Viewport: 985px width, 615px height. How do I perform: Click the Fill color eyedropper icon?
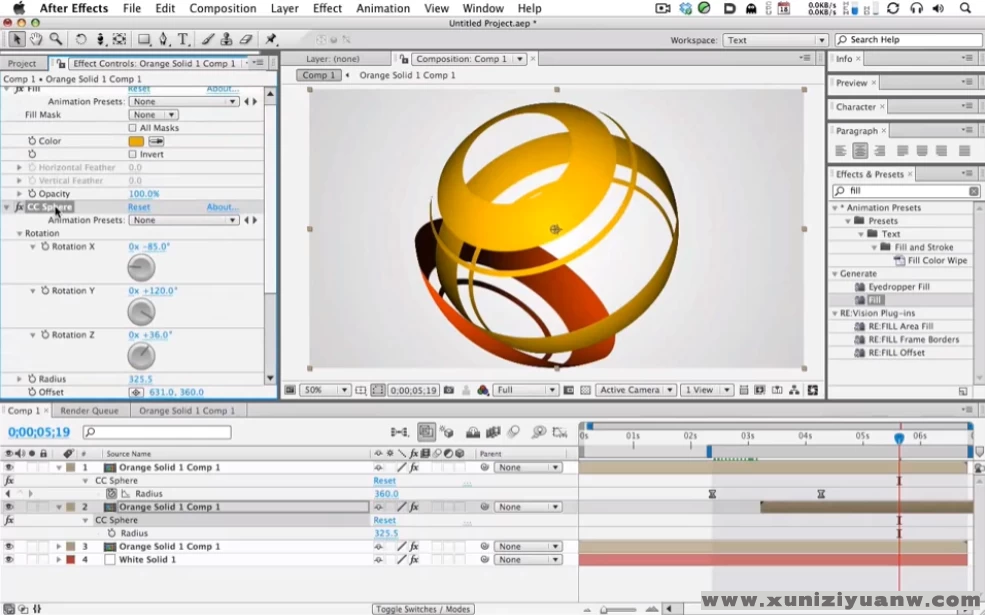tap(157, 141)
